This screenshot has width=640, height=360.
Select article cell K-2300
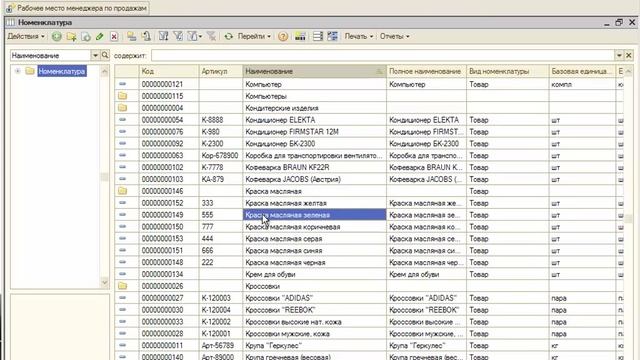pos(221,144)
